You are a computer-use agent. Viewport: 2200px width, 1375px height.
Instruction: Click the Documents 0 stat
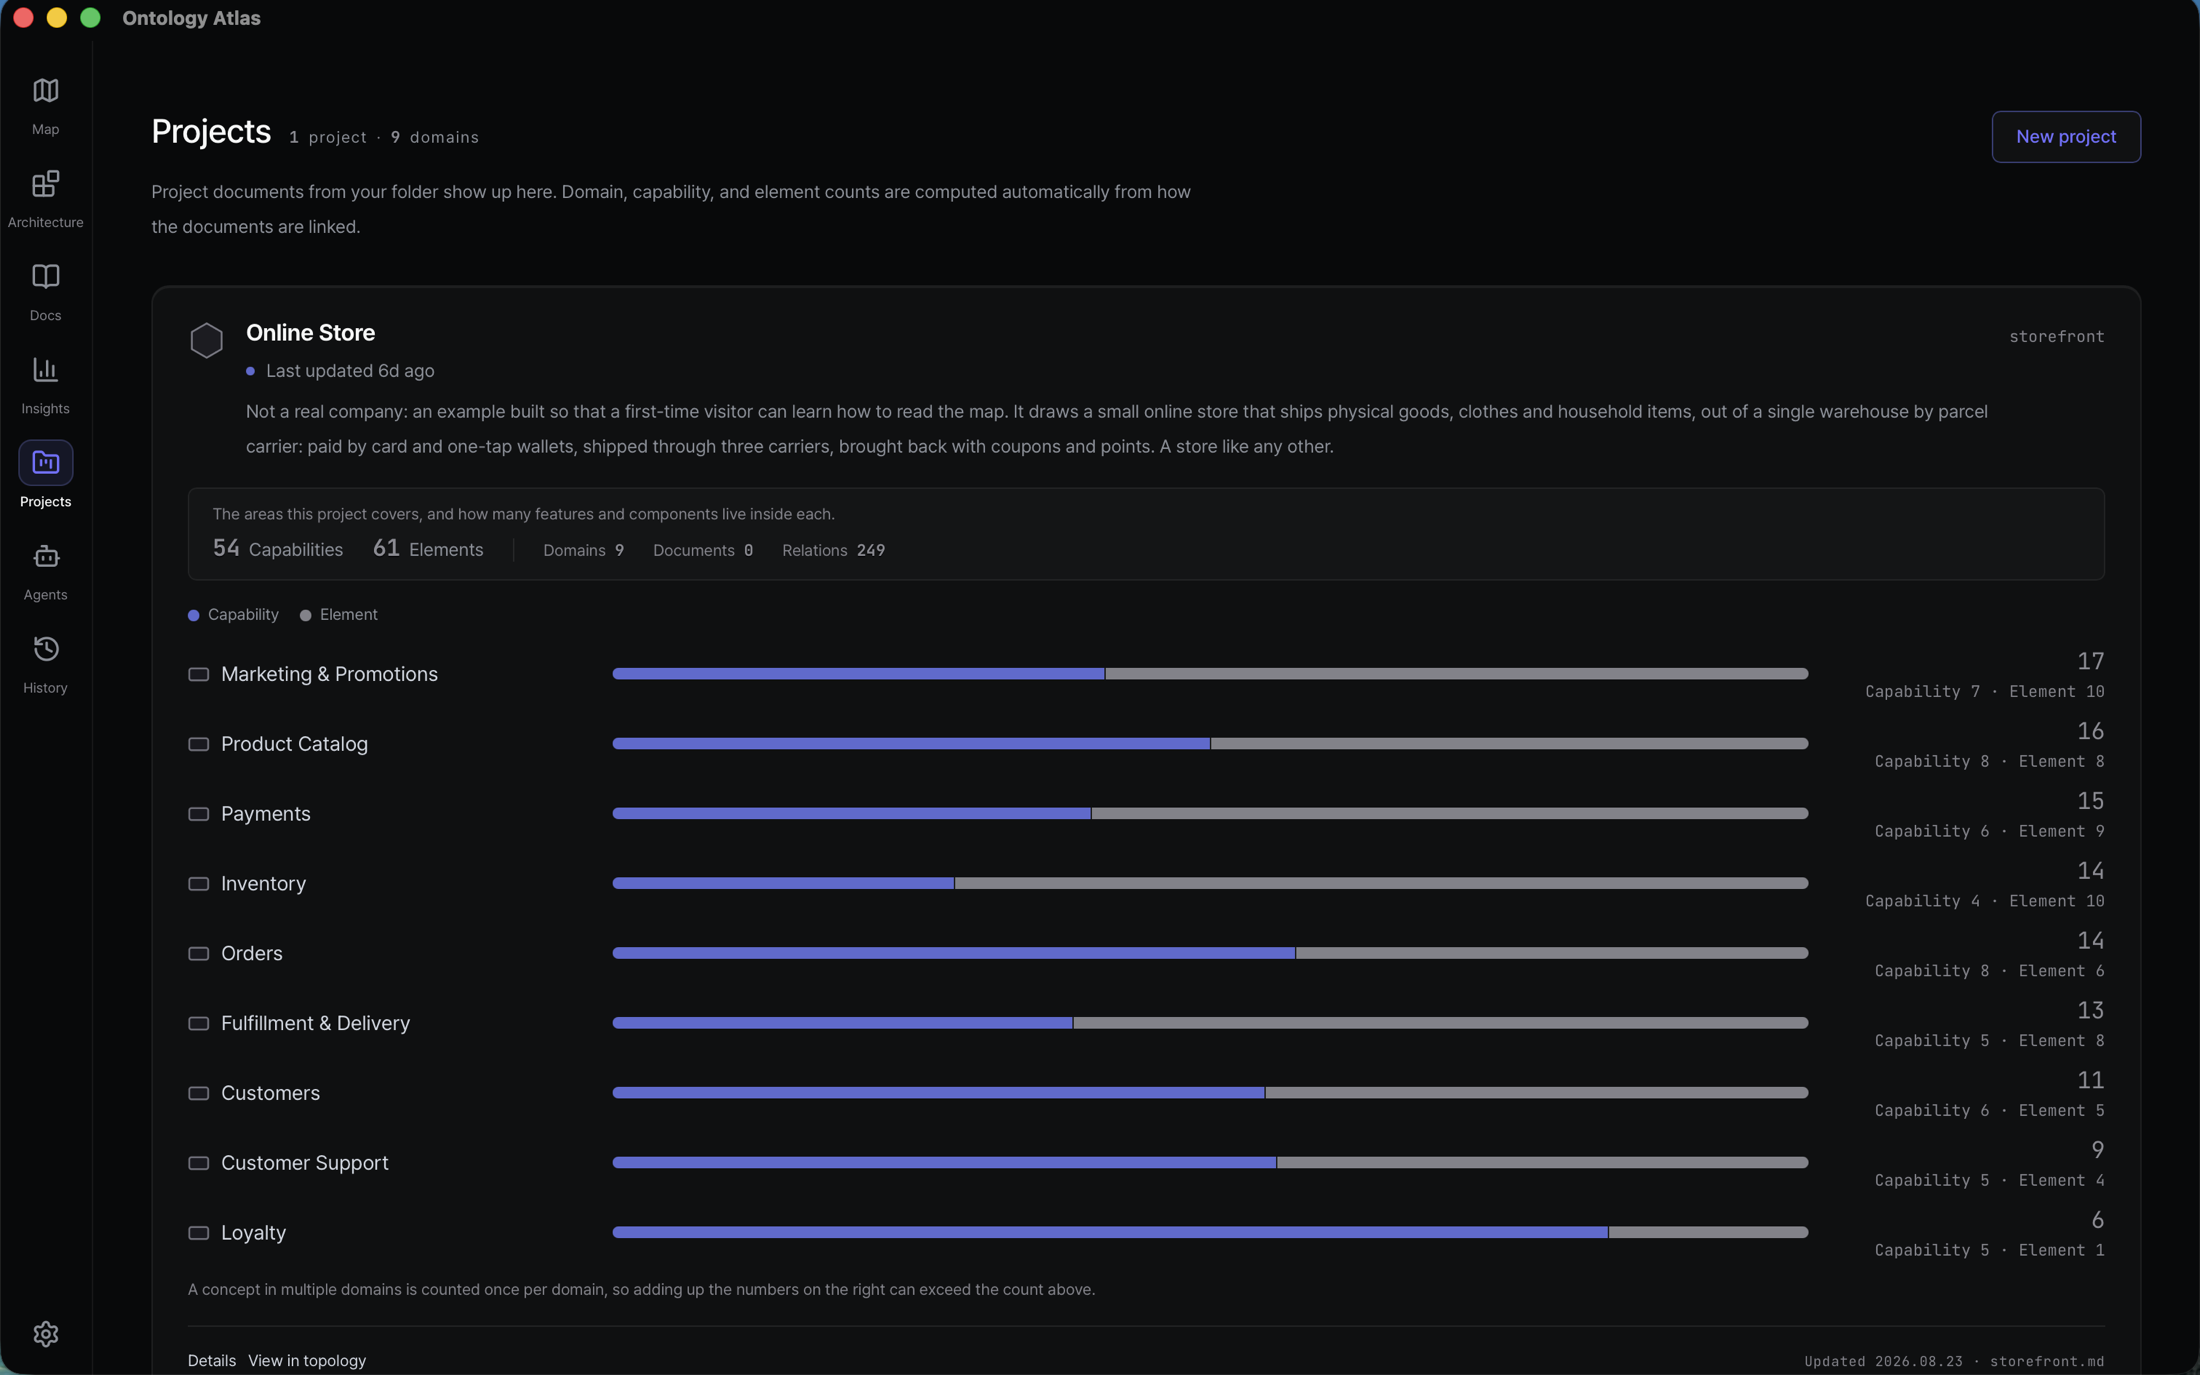[703, 551]
